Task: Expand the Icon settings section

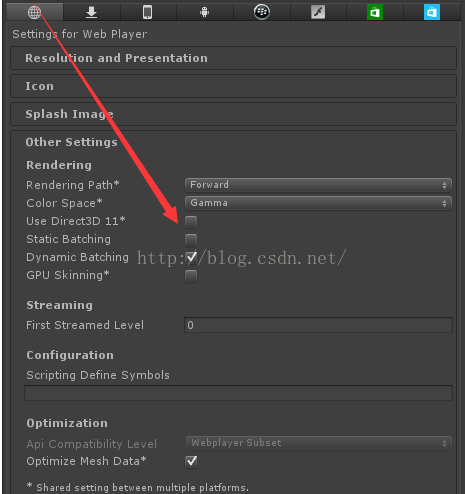Action: [233, 86]
